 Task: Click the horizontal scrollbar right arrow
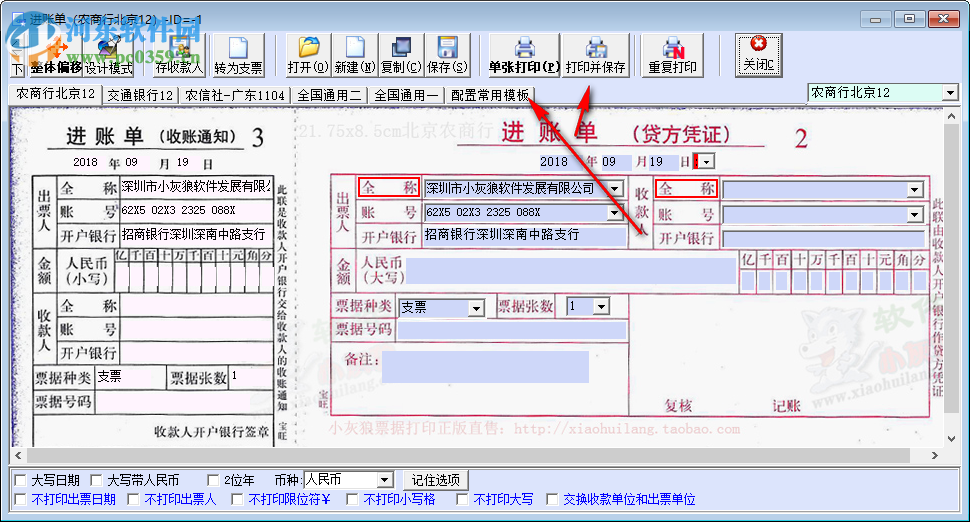[934, 455]
